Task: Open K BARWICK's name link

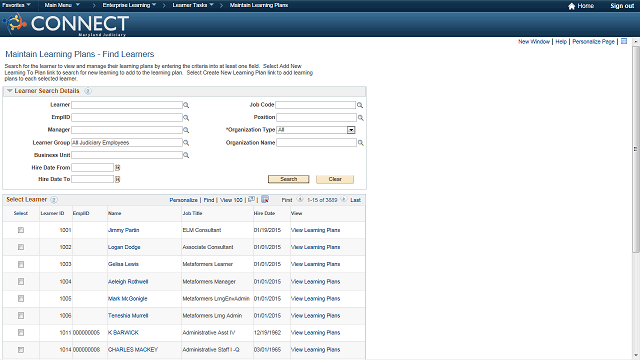Action: (123, 333)
